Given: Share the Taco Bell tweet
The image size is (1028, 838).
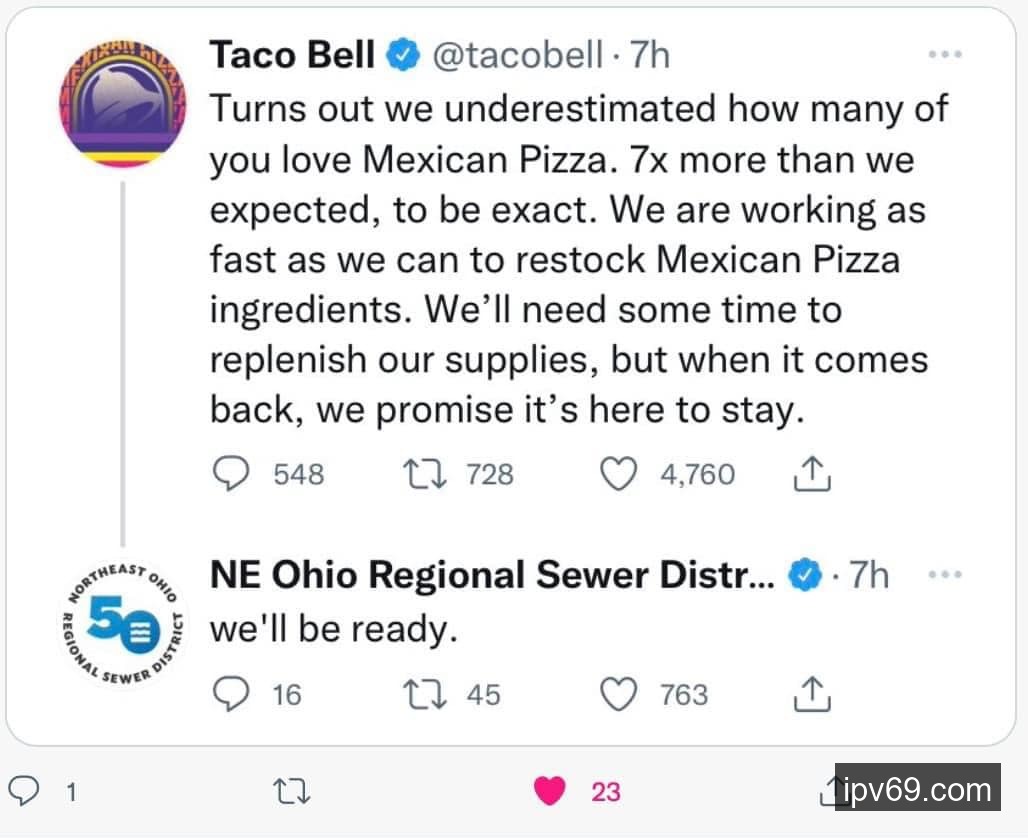Looking at the screenshot, I should [812, 473].
